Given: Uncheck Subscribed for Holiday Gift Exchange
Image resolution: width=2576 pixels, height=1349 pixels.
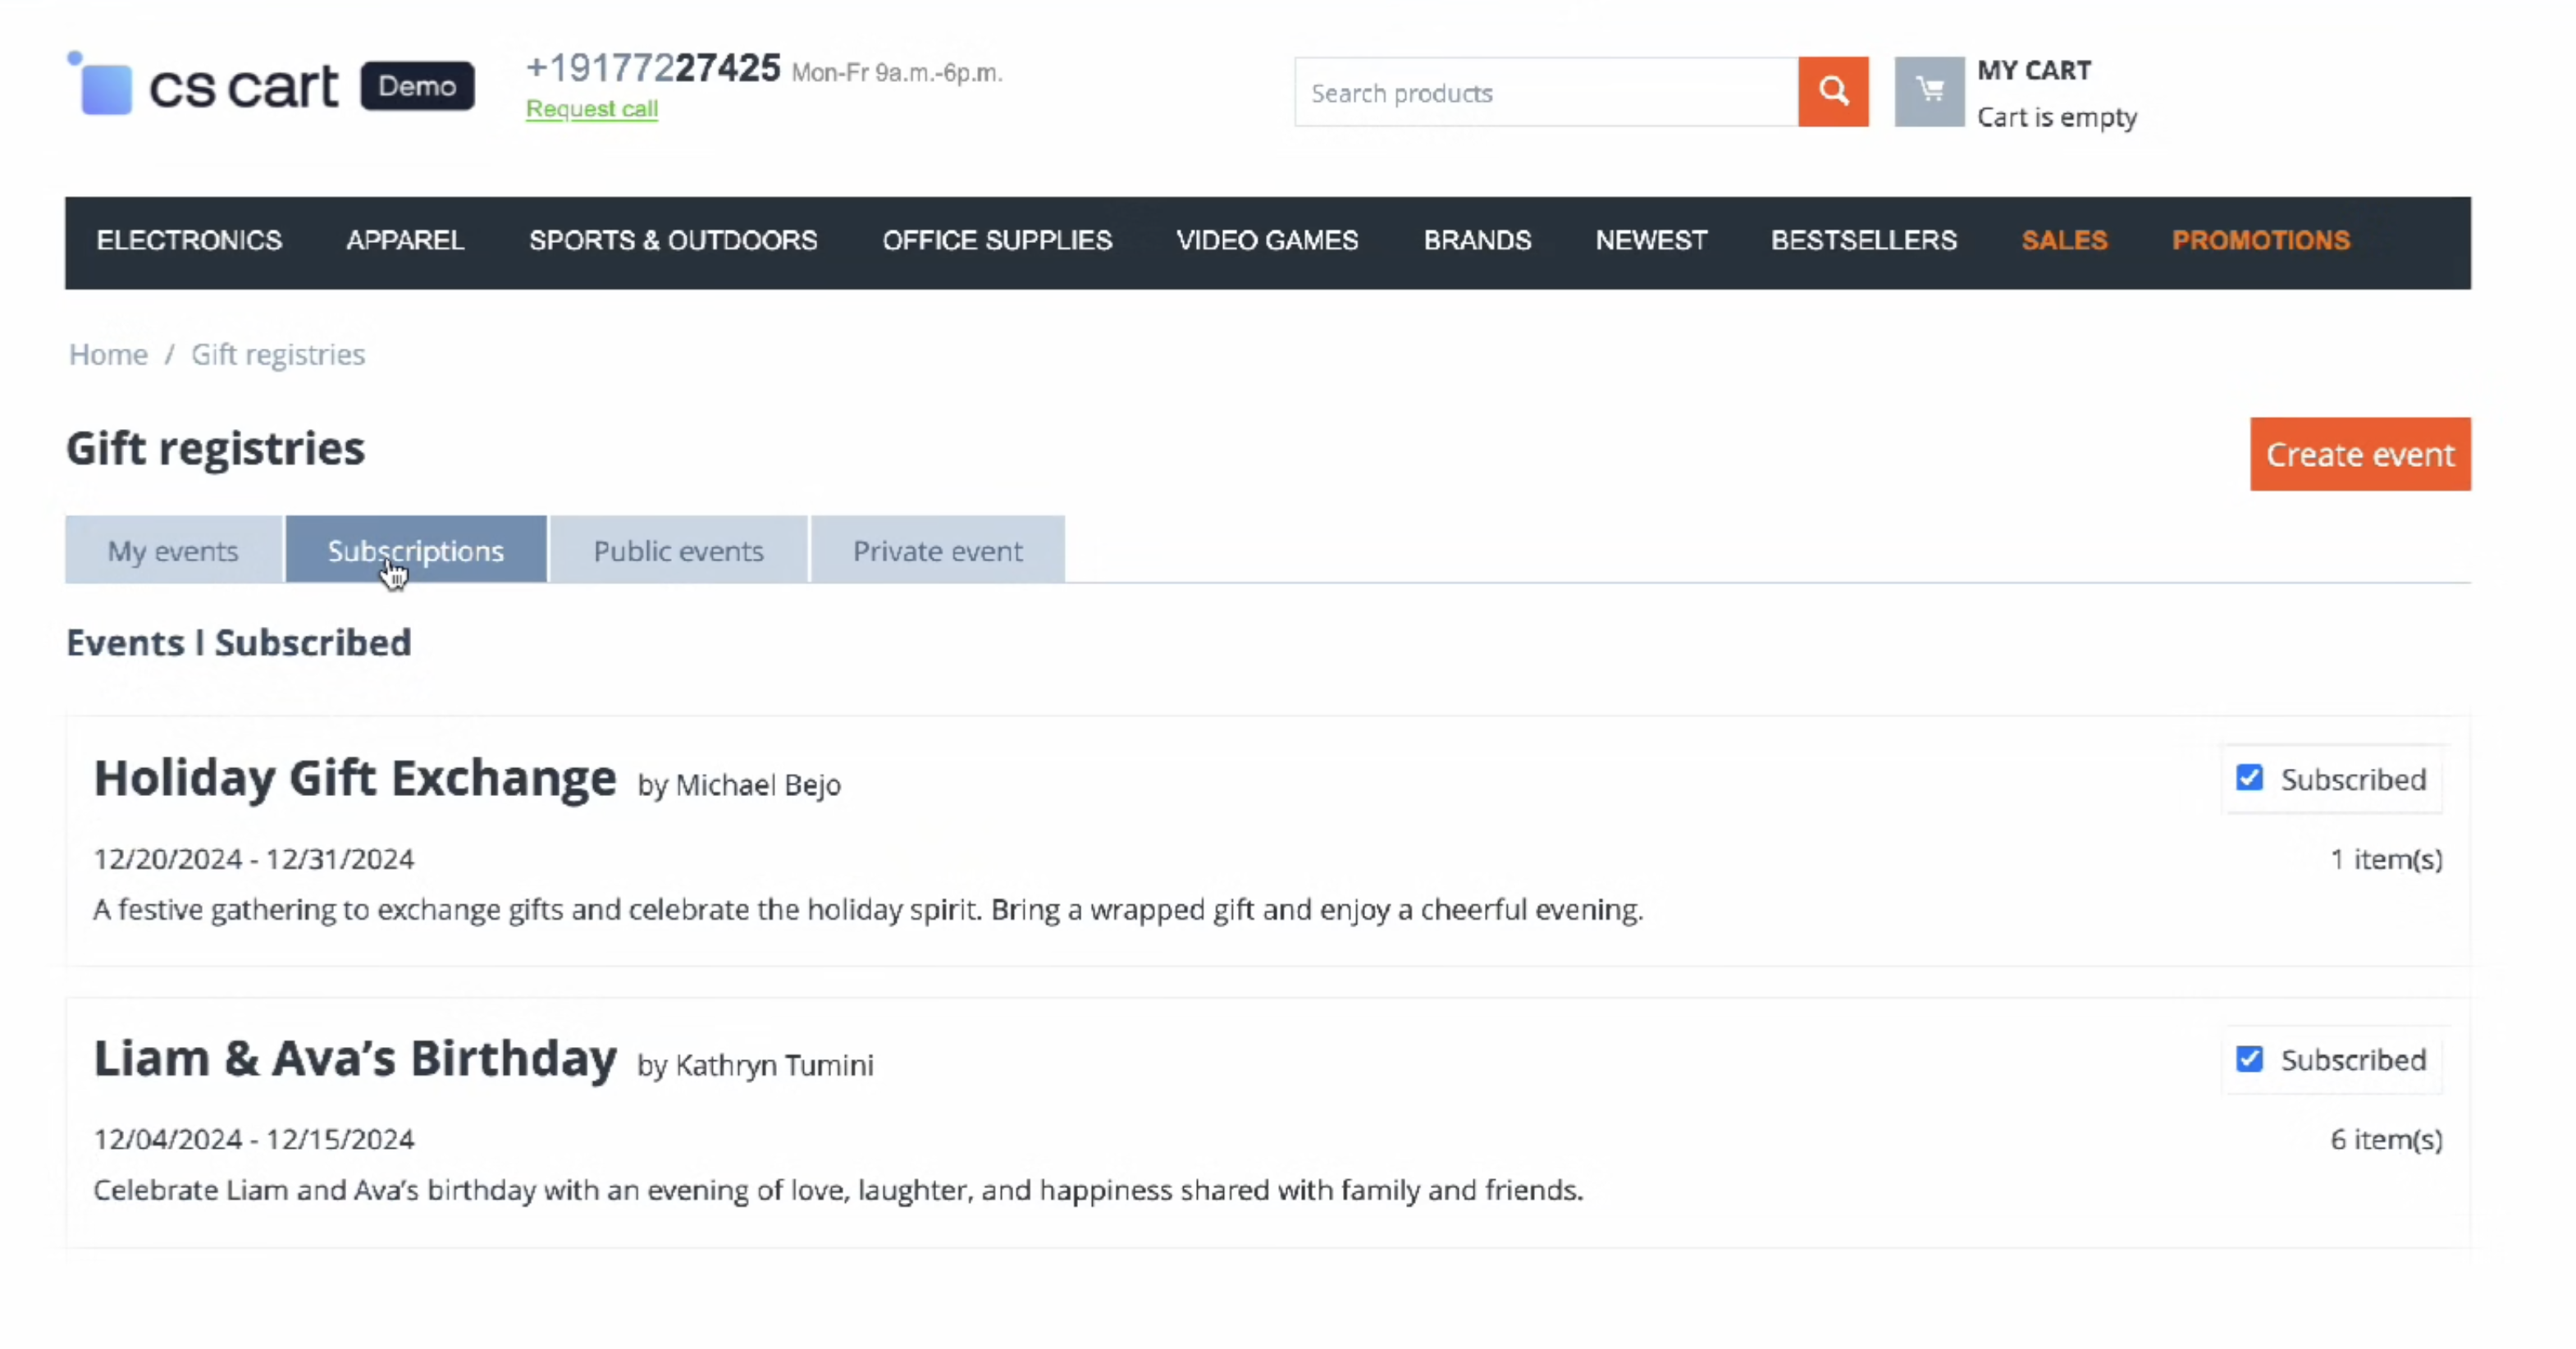Looking at the screenshot, I should pos(2249,778).
